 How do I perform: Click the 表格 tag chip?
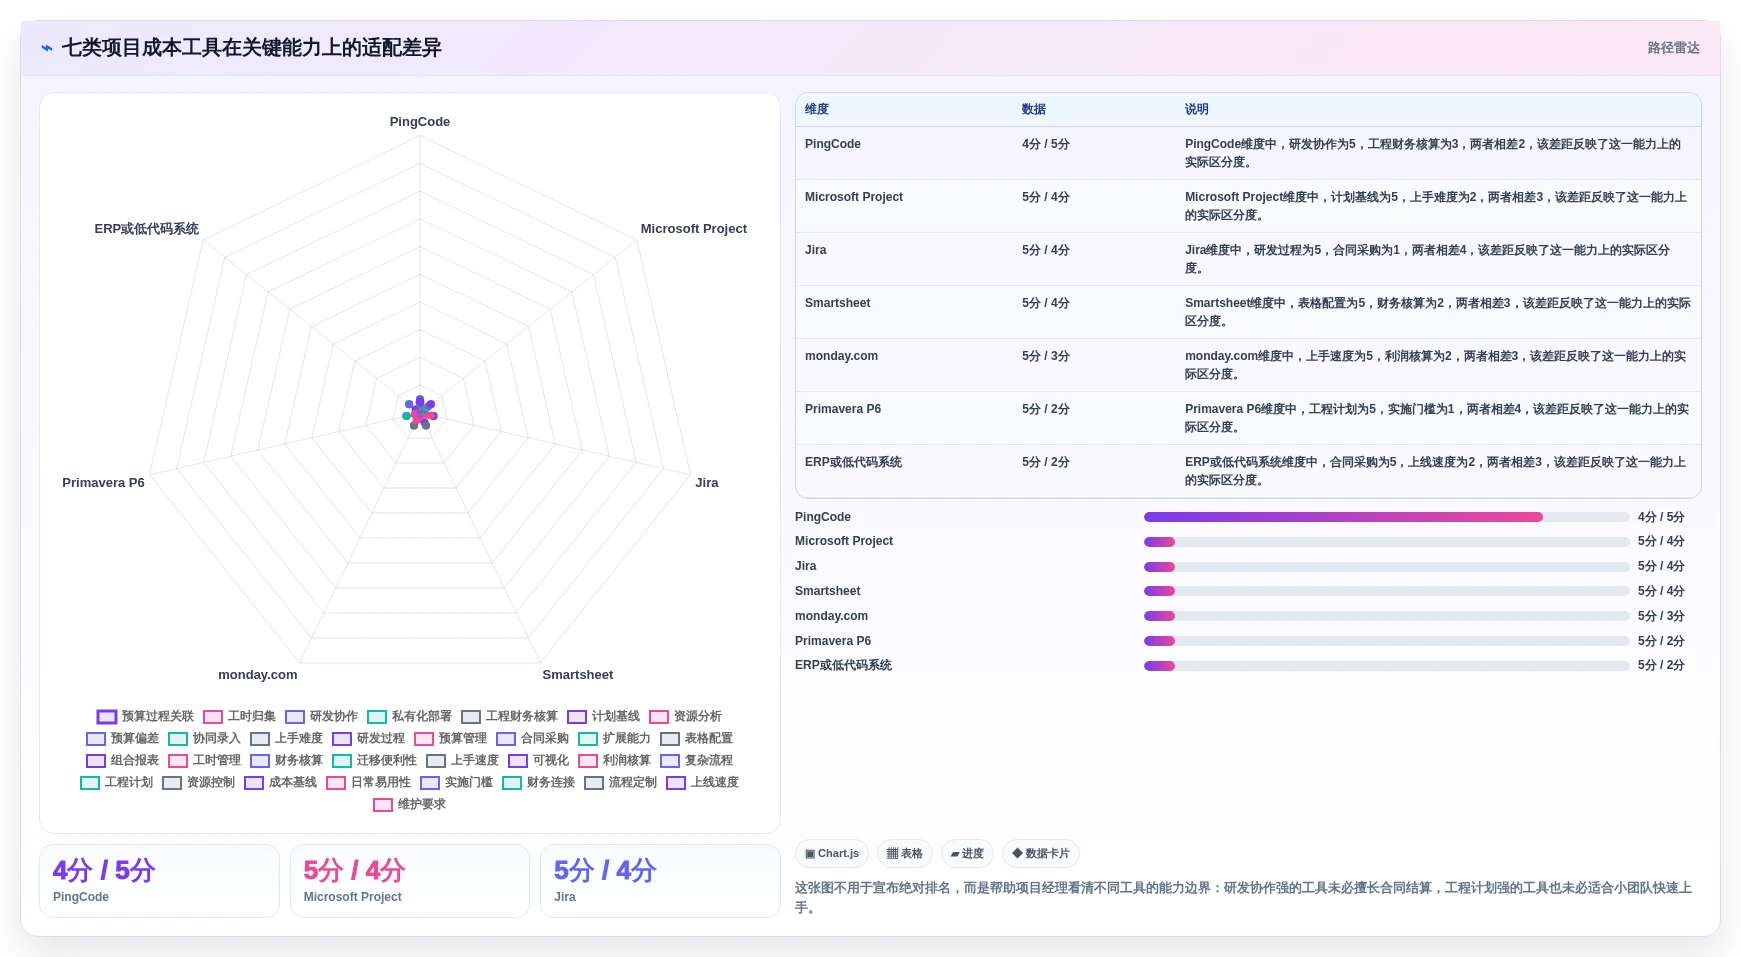pyautogui.click(x=905, y=853)
